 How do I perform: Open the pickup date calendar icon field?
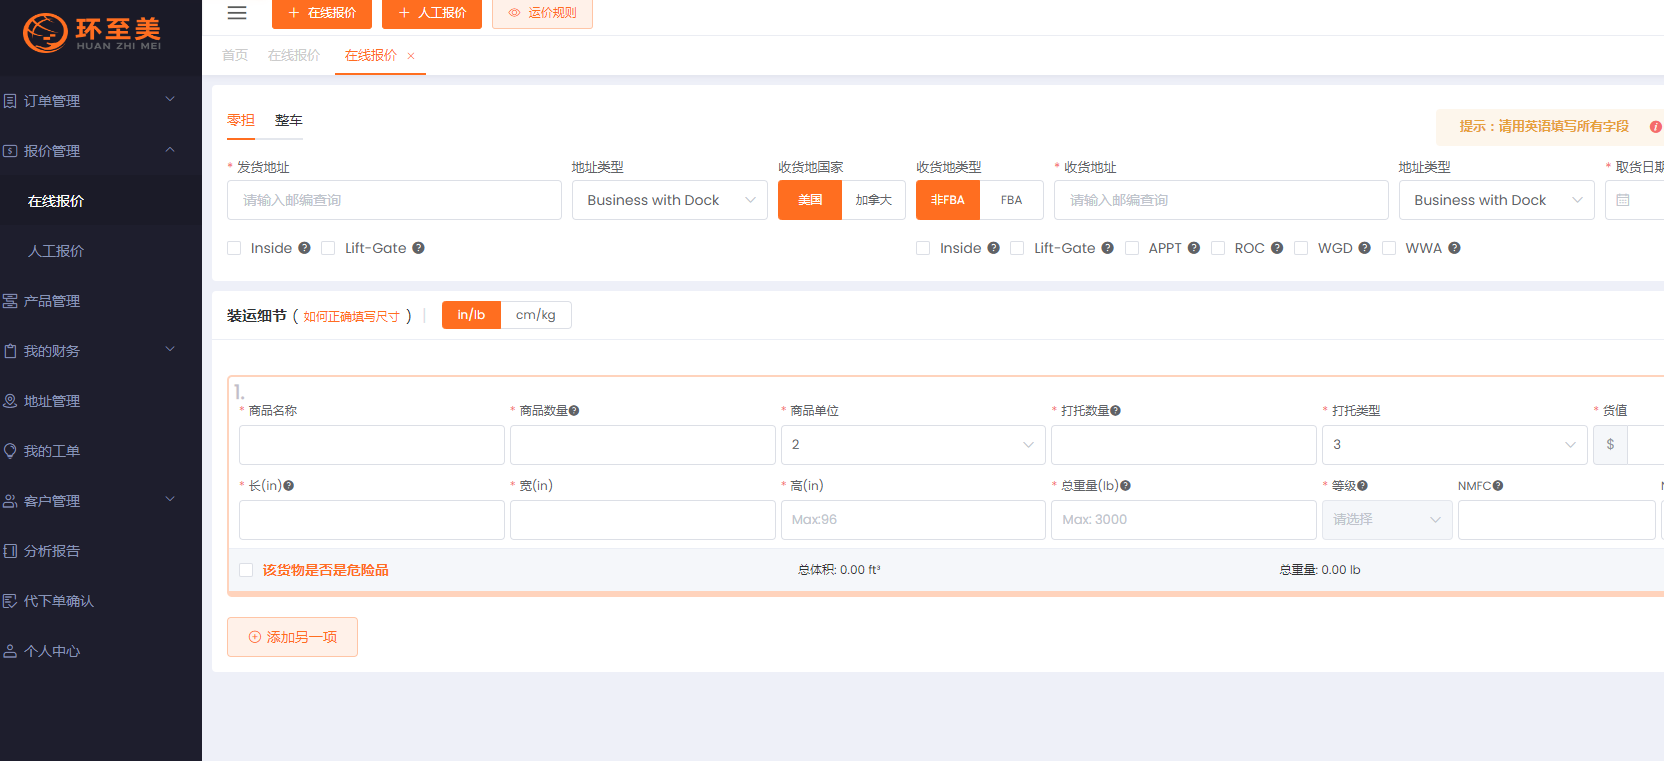(1623, 200)
